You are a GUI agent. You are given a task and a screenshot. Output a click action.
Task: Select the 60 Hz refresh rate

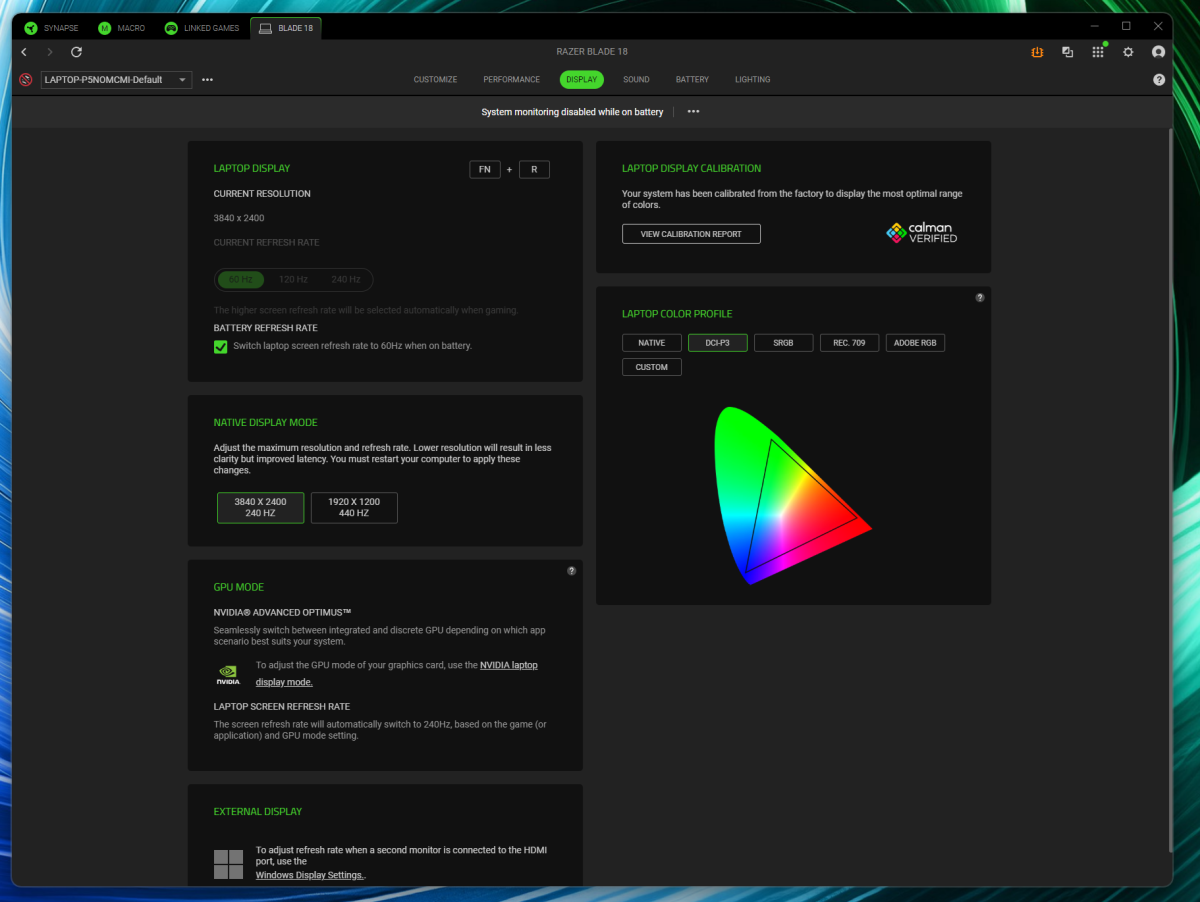coord(241,280)
